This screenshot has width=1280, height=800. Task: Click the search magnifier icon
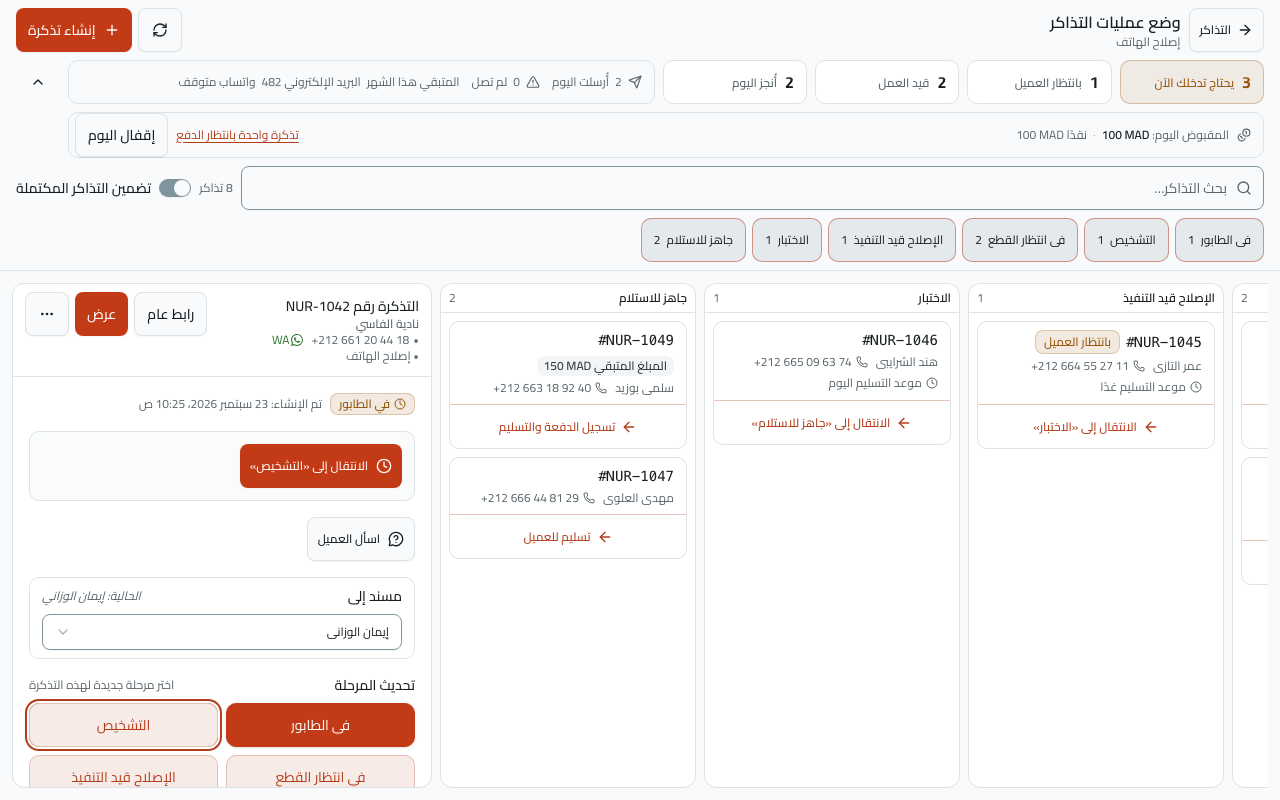(1244, 188)
